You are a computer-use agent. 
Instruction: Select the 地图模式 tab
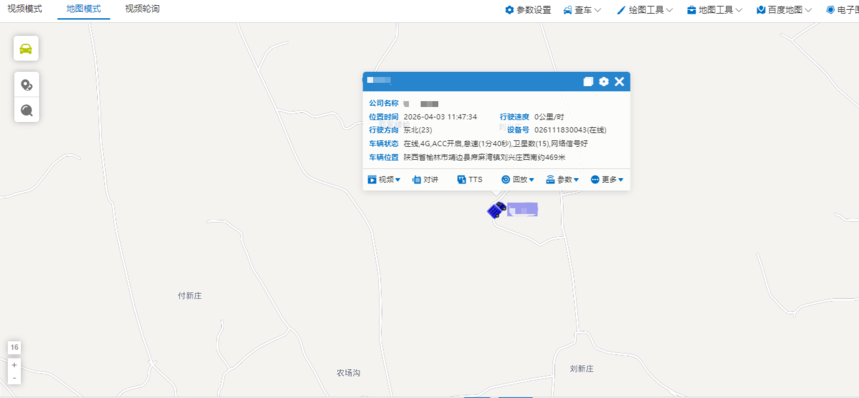tap(84, 9)
